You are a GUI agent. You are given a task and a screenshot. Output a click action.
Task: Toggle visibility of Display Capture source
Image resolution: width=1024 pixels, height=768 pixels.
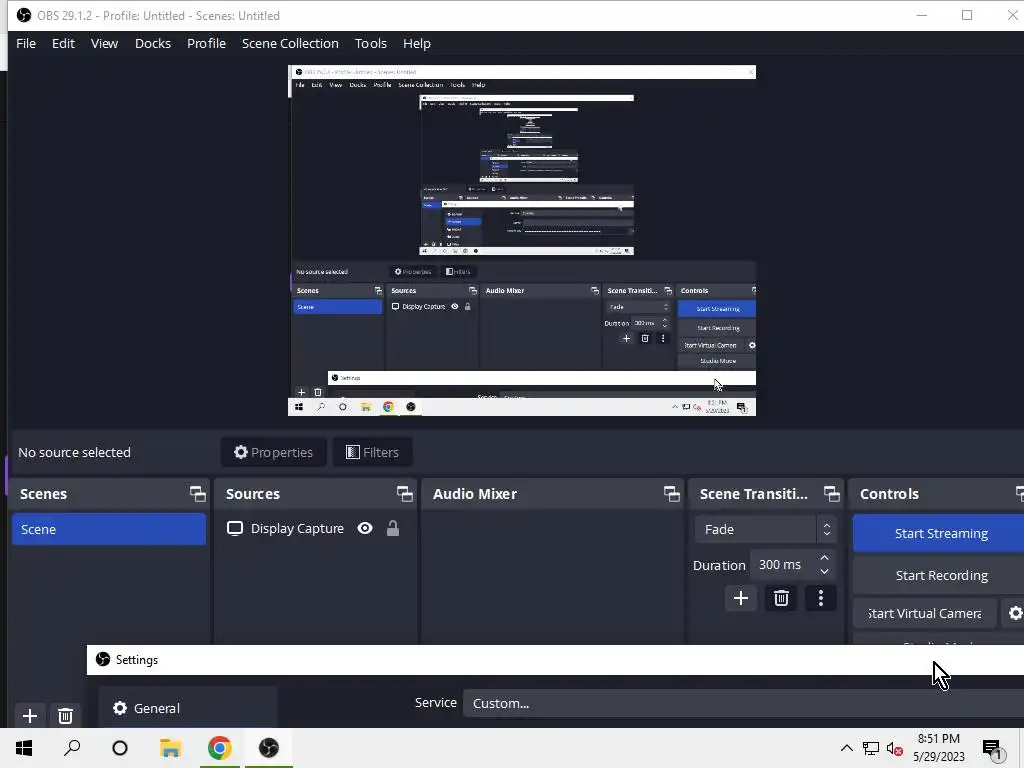[x=365, y=528]
